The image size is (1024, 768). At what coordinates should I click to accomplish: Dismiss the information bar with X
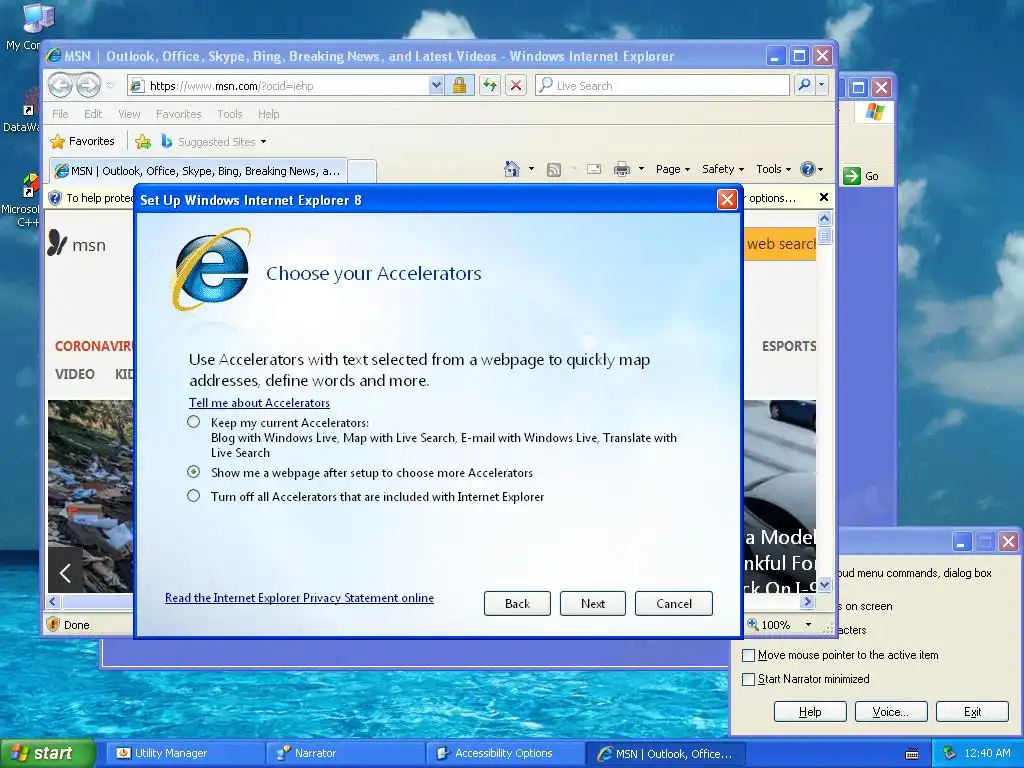[x=824, y=197]
